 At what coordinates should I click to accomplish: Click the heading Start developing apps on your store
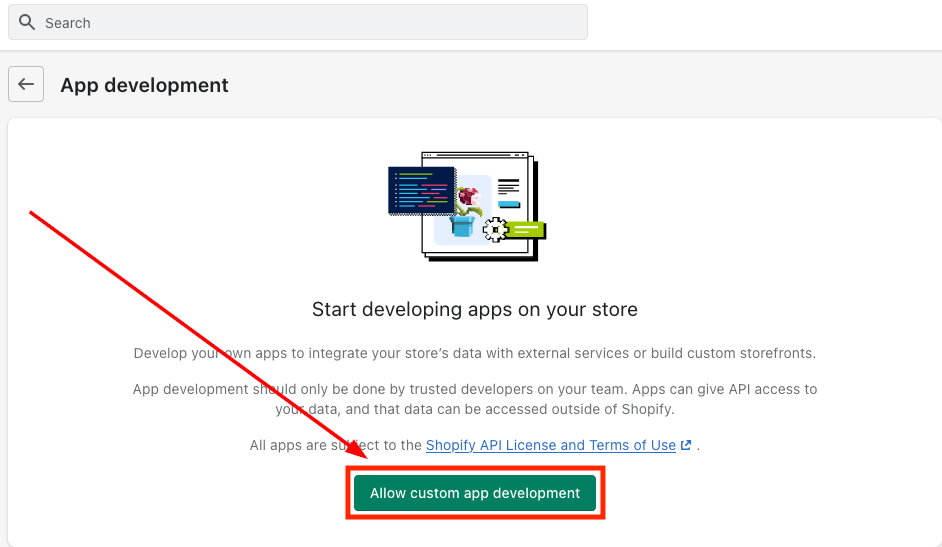(474, 309)
